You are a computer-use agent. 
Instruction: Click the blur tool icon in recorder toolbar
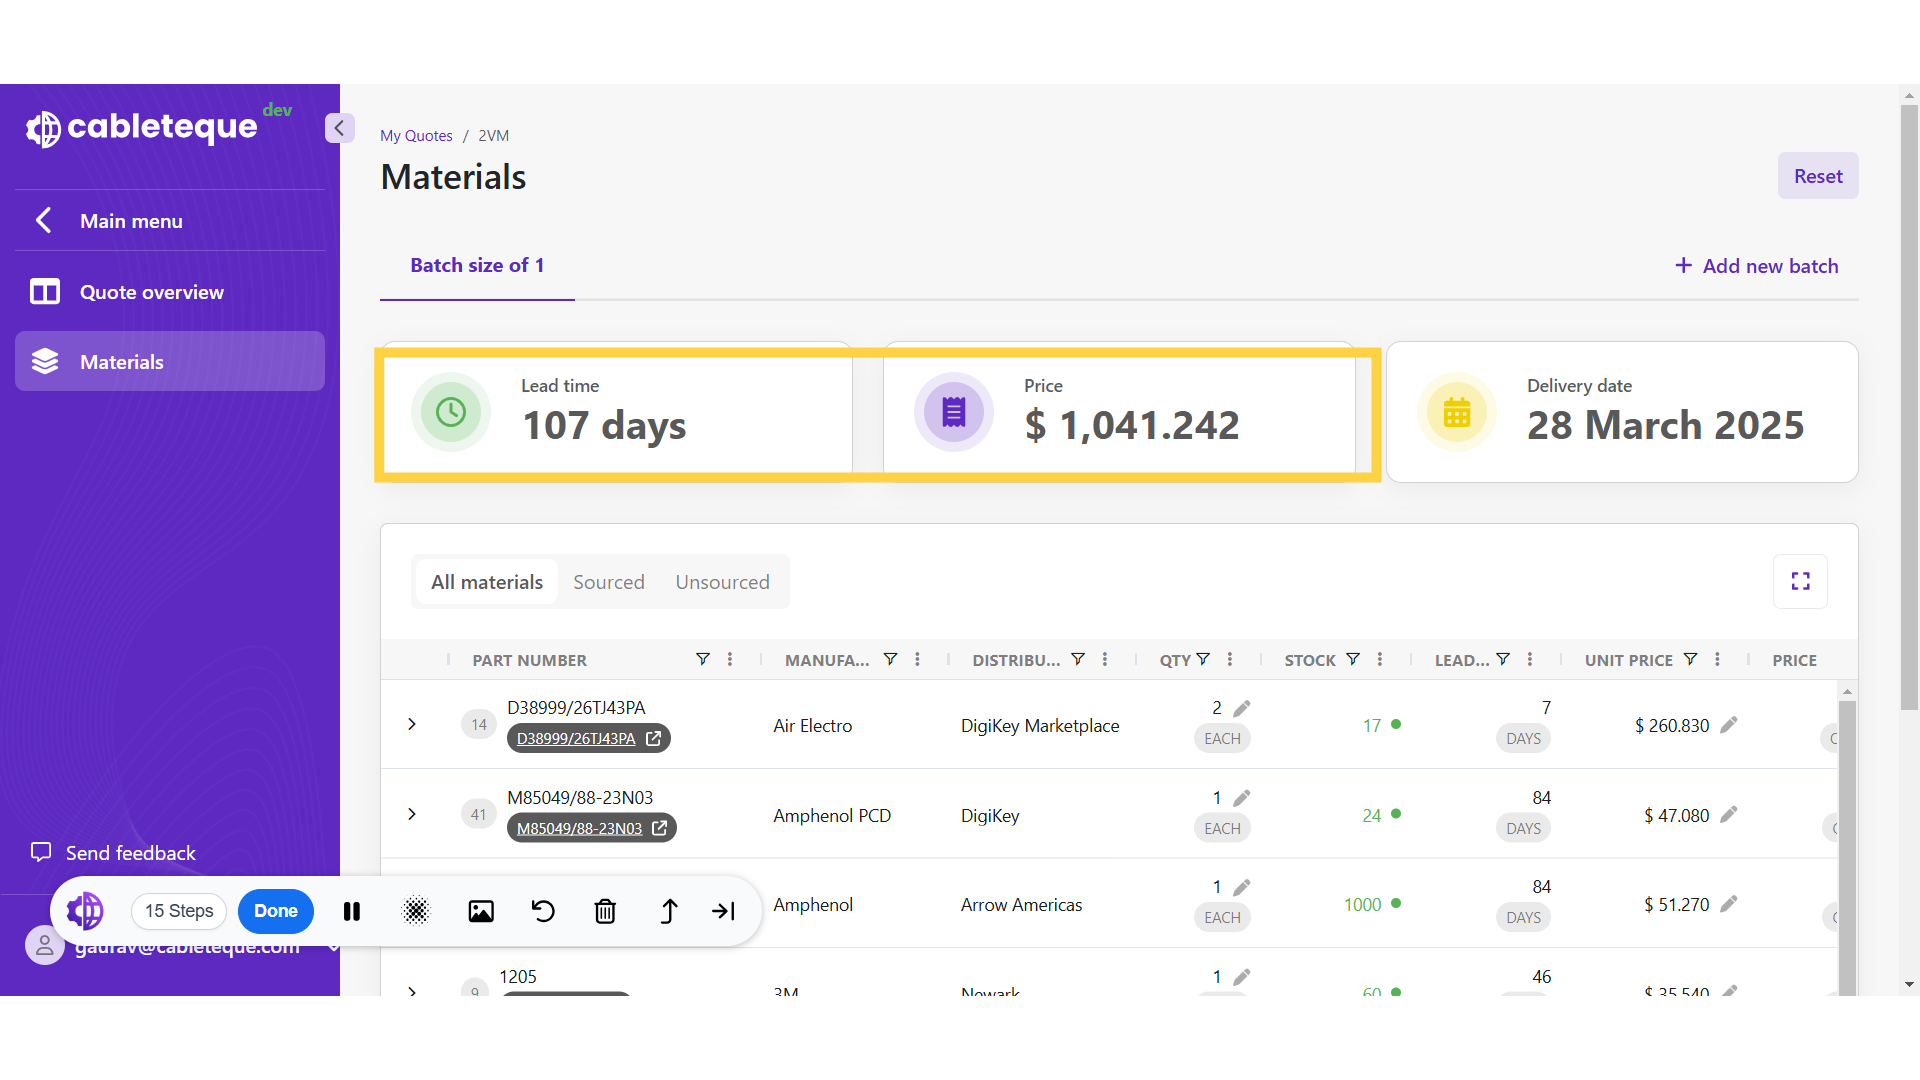click(416, 911)
